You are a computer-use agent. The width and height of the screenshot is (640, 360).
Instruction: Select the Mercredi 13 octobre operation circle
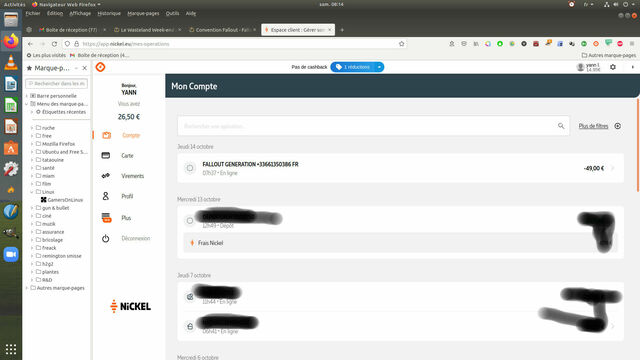(x=190, y=221)
